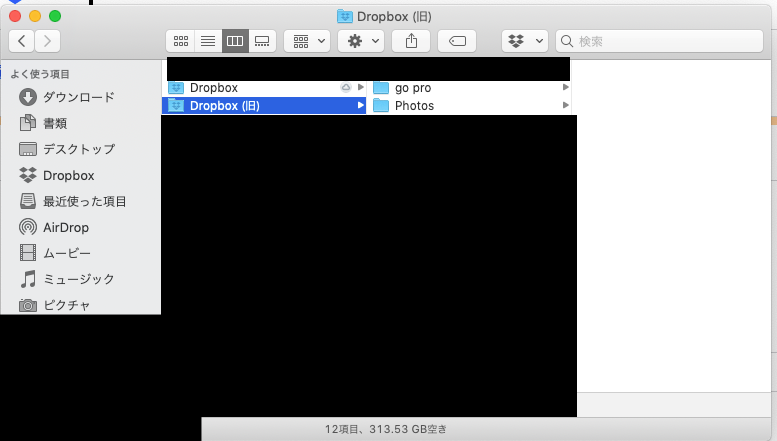The width and height of the screenshot is (777, 441).
Task: Expand the go pro folder arrow
Action: coord(565,88)
